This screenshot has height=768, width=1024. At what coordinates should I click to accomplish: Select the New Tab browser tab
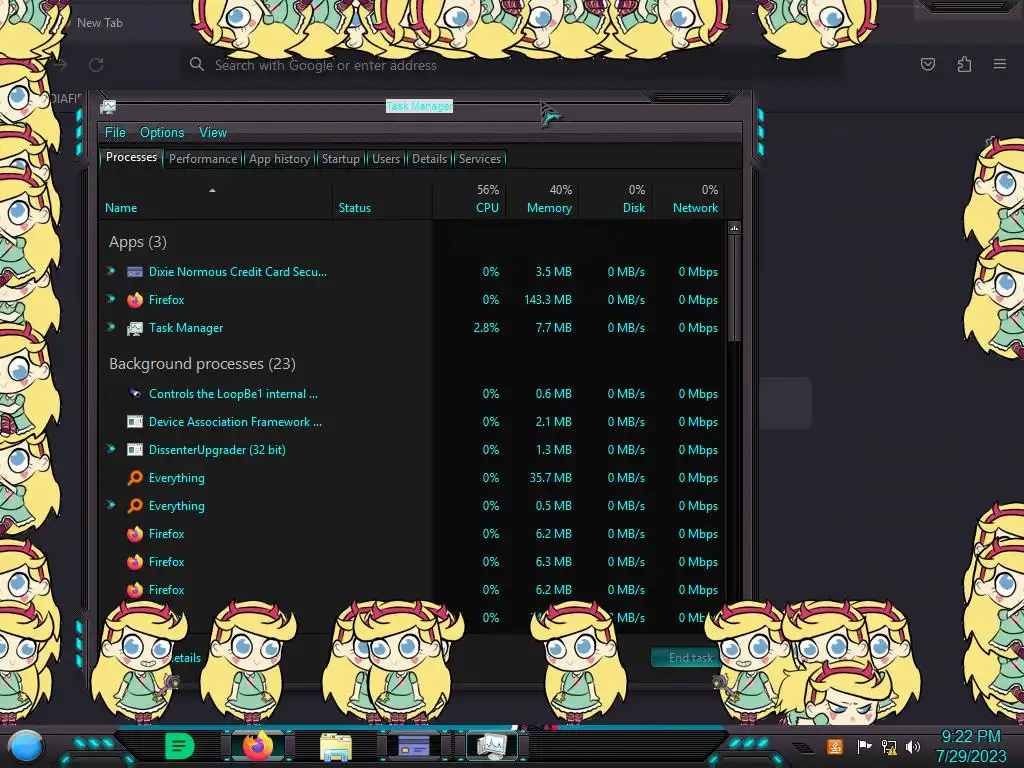pyautogui.click(x=100, y=23)
